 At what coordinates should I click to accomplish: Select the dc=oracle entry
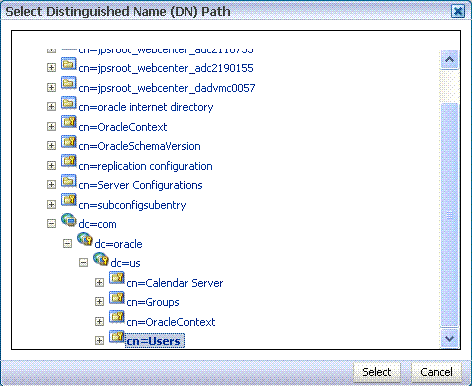(x=119, y=244)
